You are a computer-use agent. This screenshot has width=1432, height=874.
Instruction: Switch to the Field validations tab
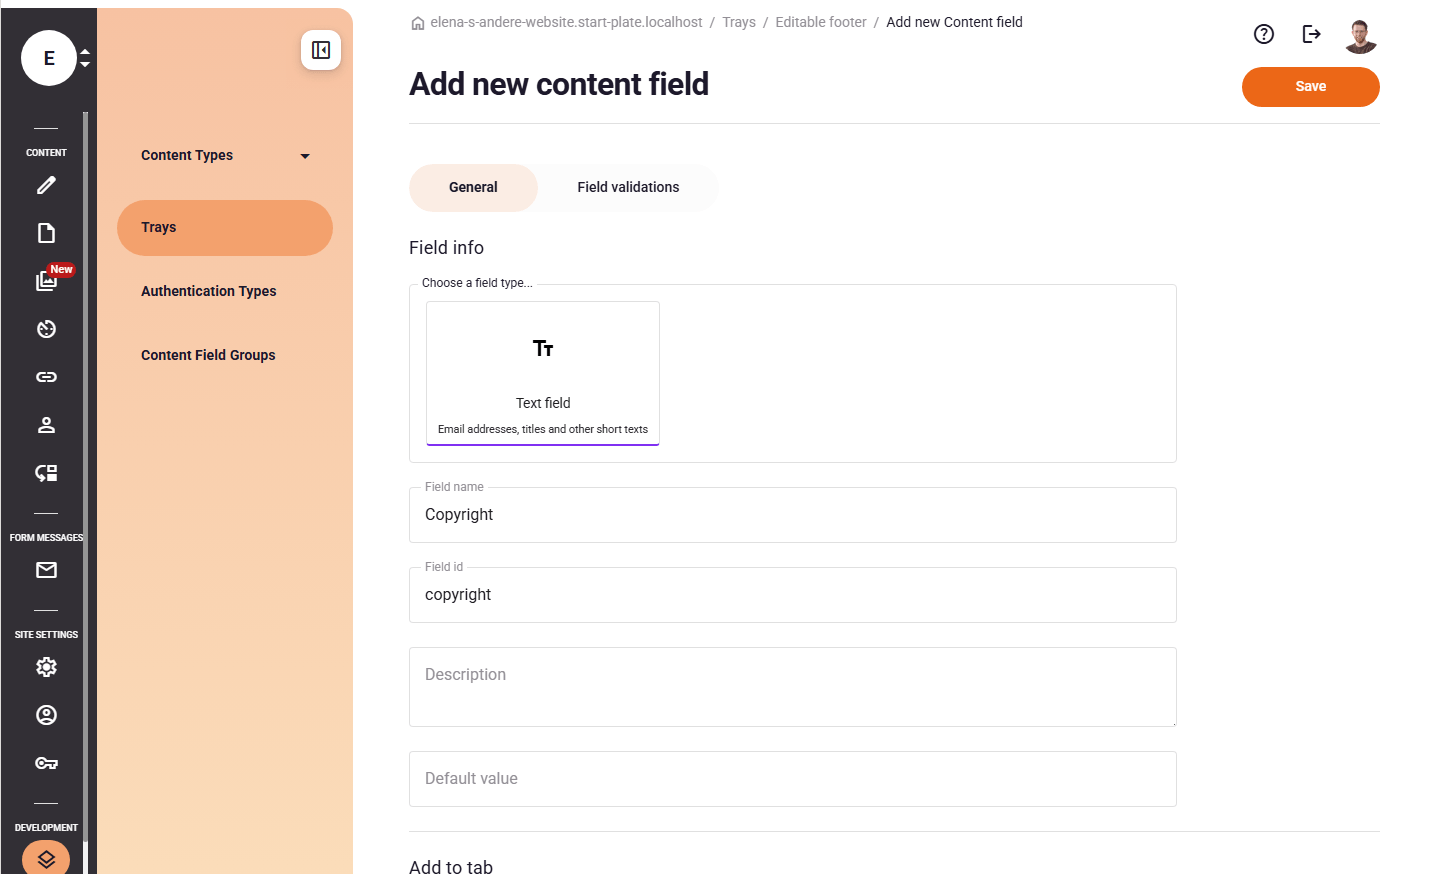point(627,187)
